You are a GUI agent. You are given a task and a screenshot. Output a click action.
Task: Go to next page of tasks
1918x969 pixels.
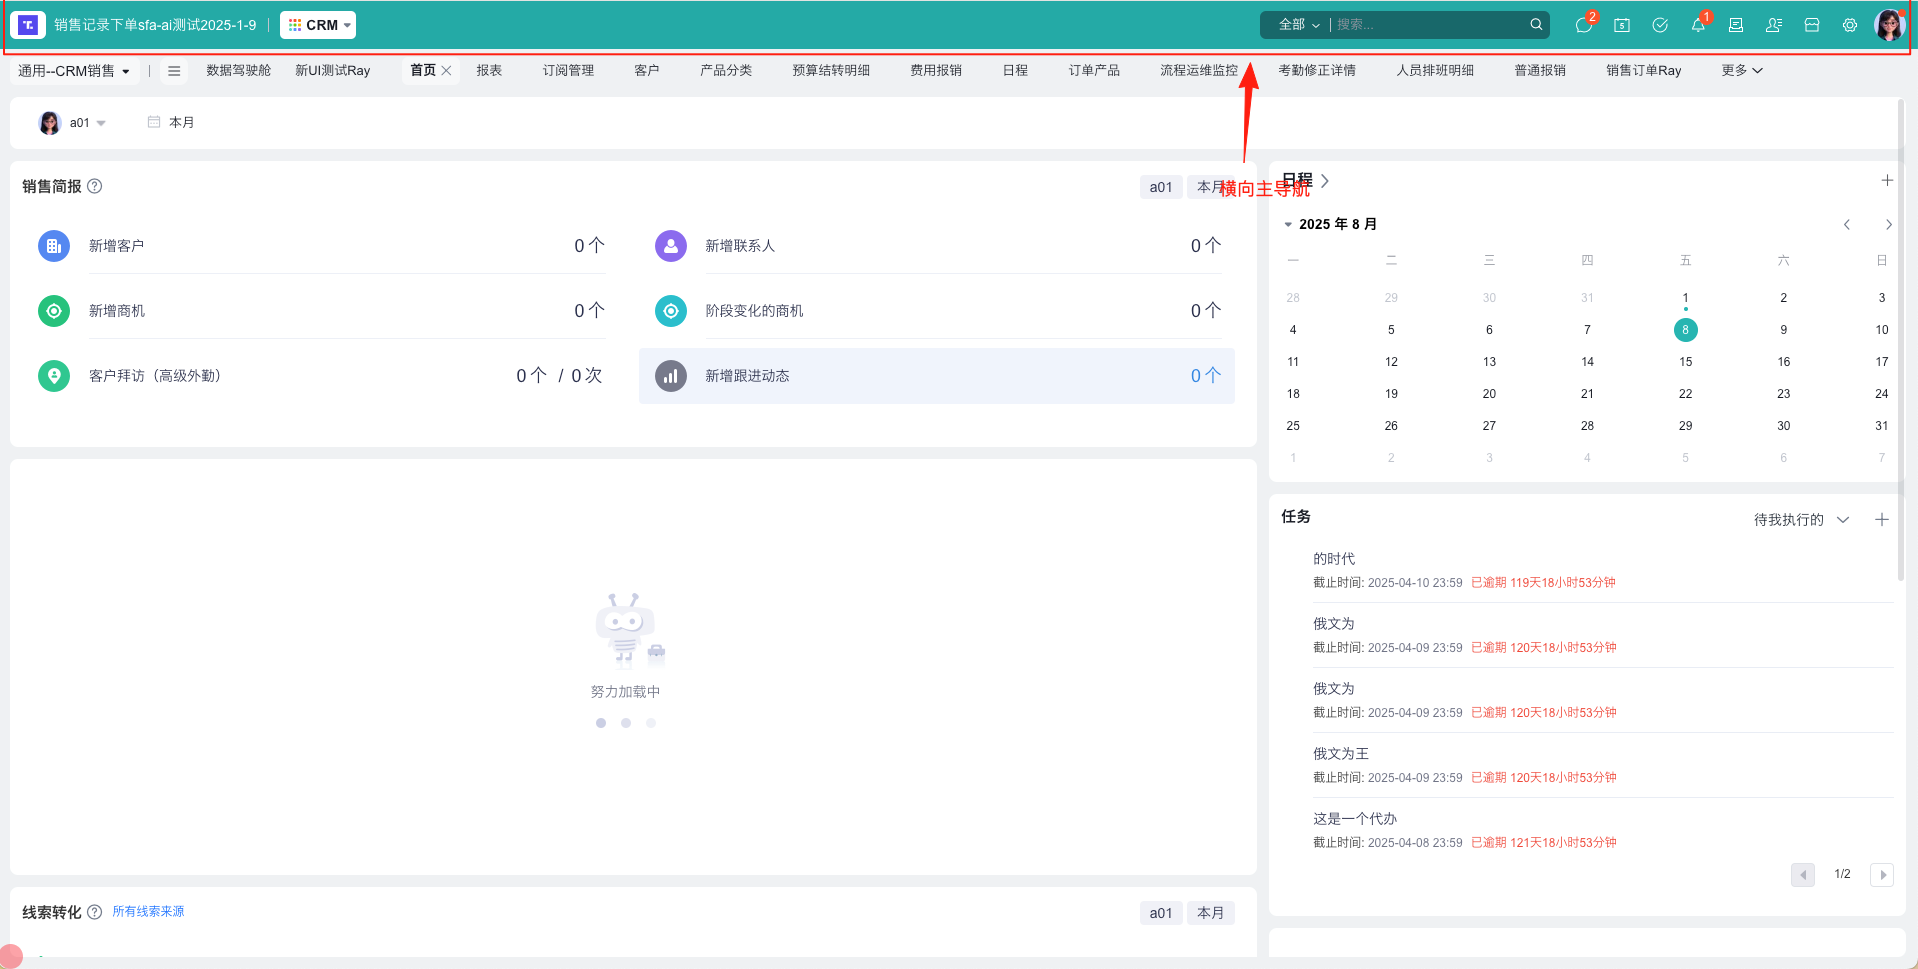(x=1882, y=875)
